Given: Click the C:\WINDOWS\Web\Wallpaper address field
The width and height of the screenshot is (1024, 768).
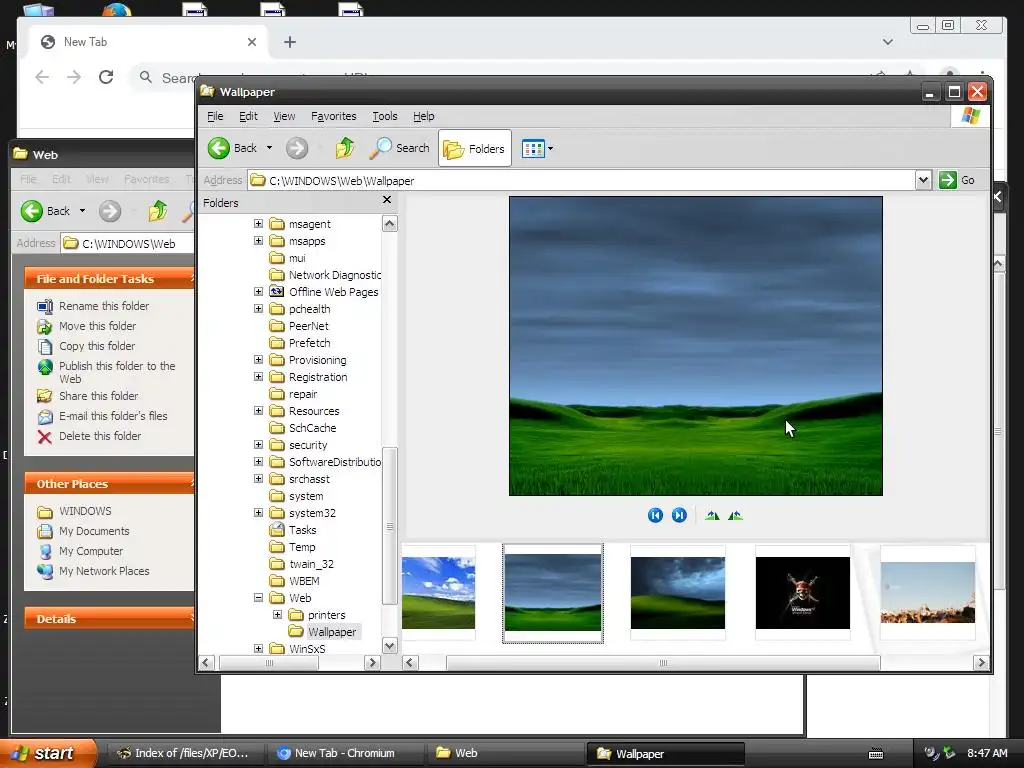Looking at the screenshot, I should [x=581, y=180].
